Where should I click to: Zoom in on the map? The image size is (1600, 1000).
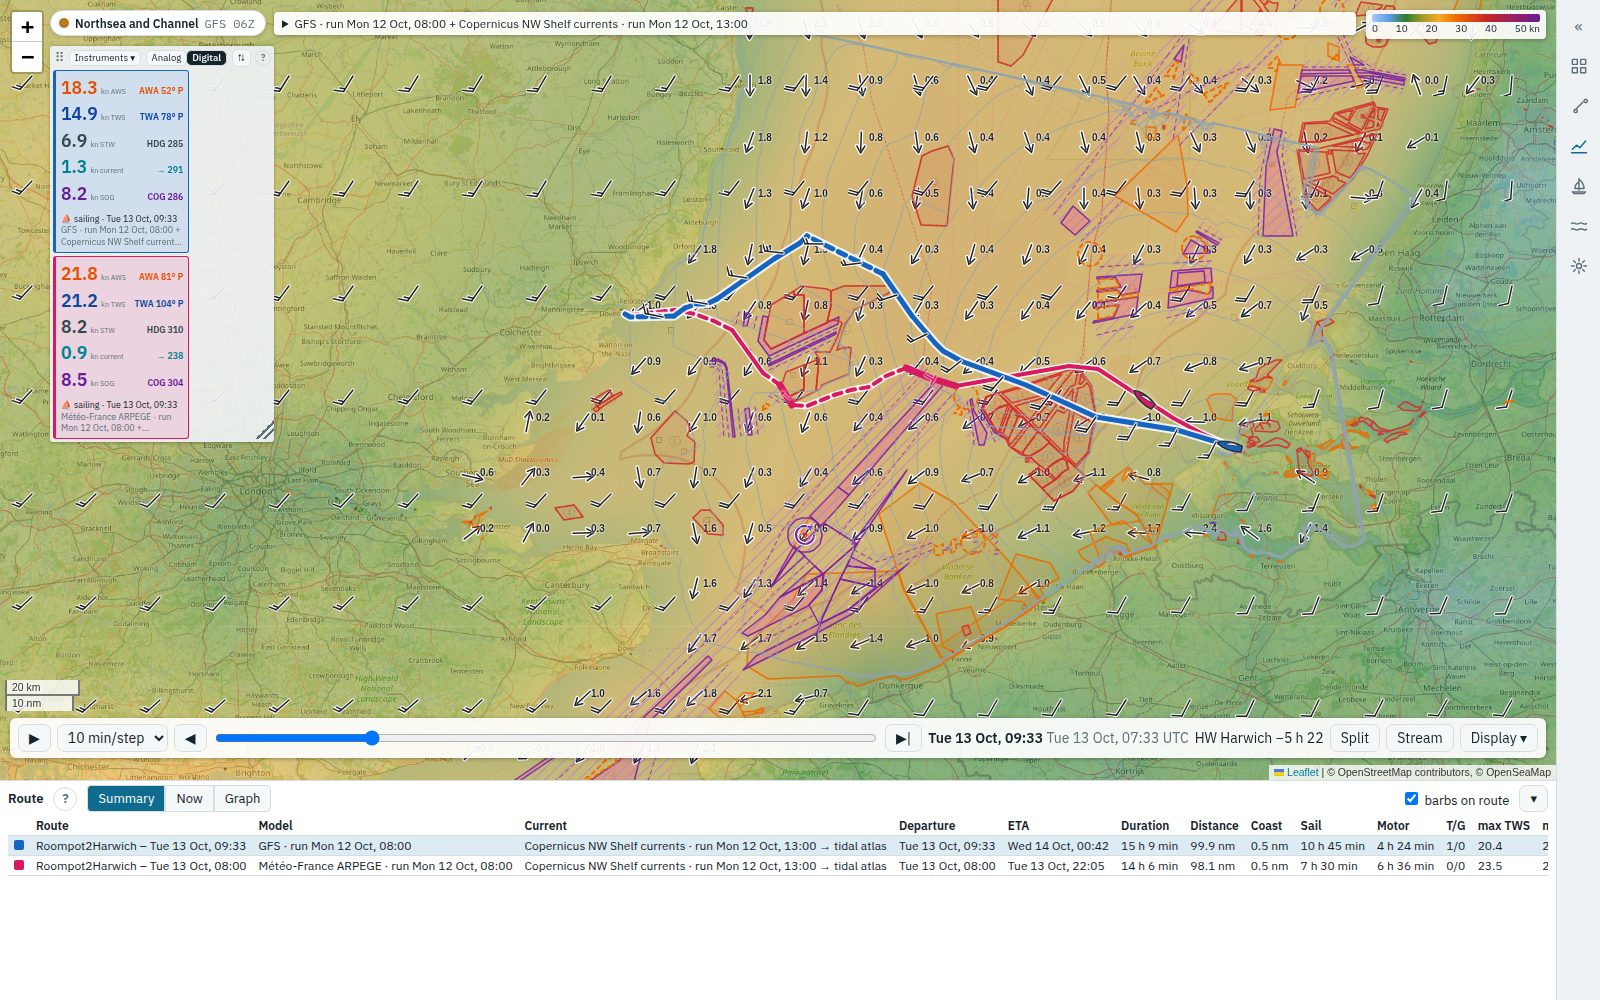(27, 27)
